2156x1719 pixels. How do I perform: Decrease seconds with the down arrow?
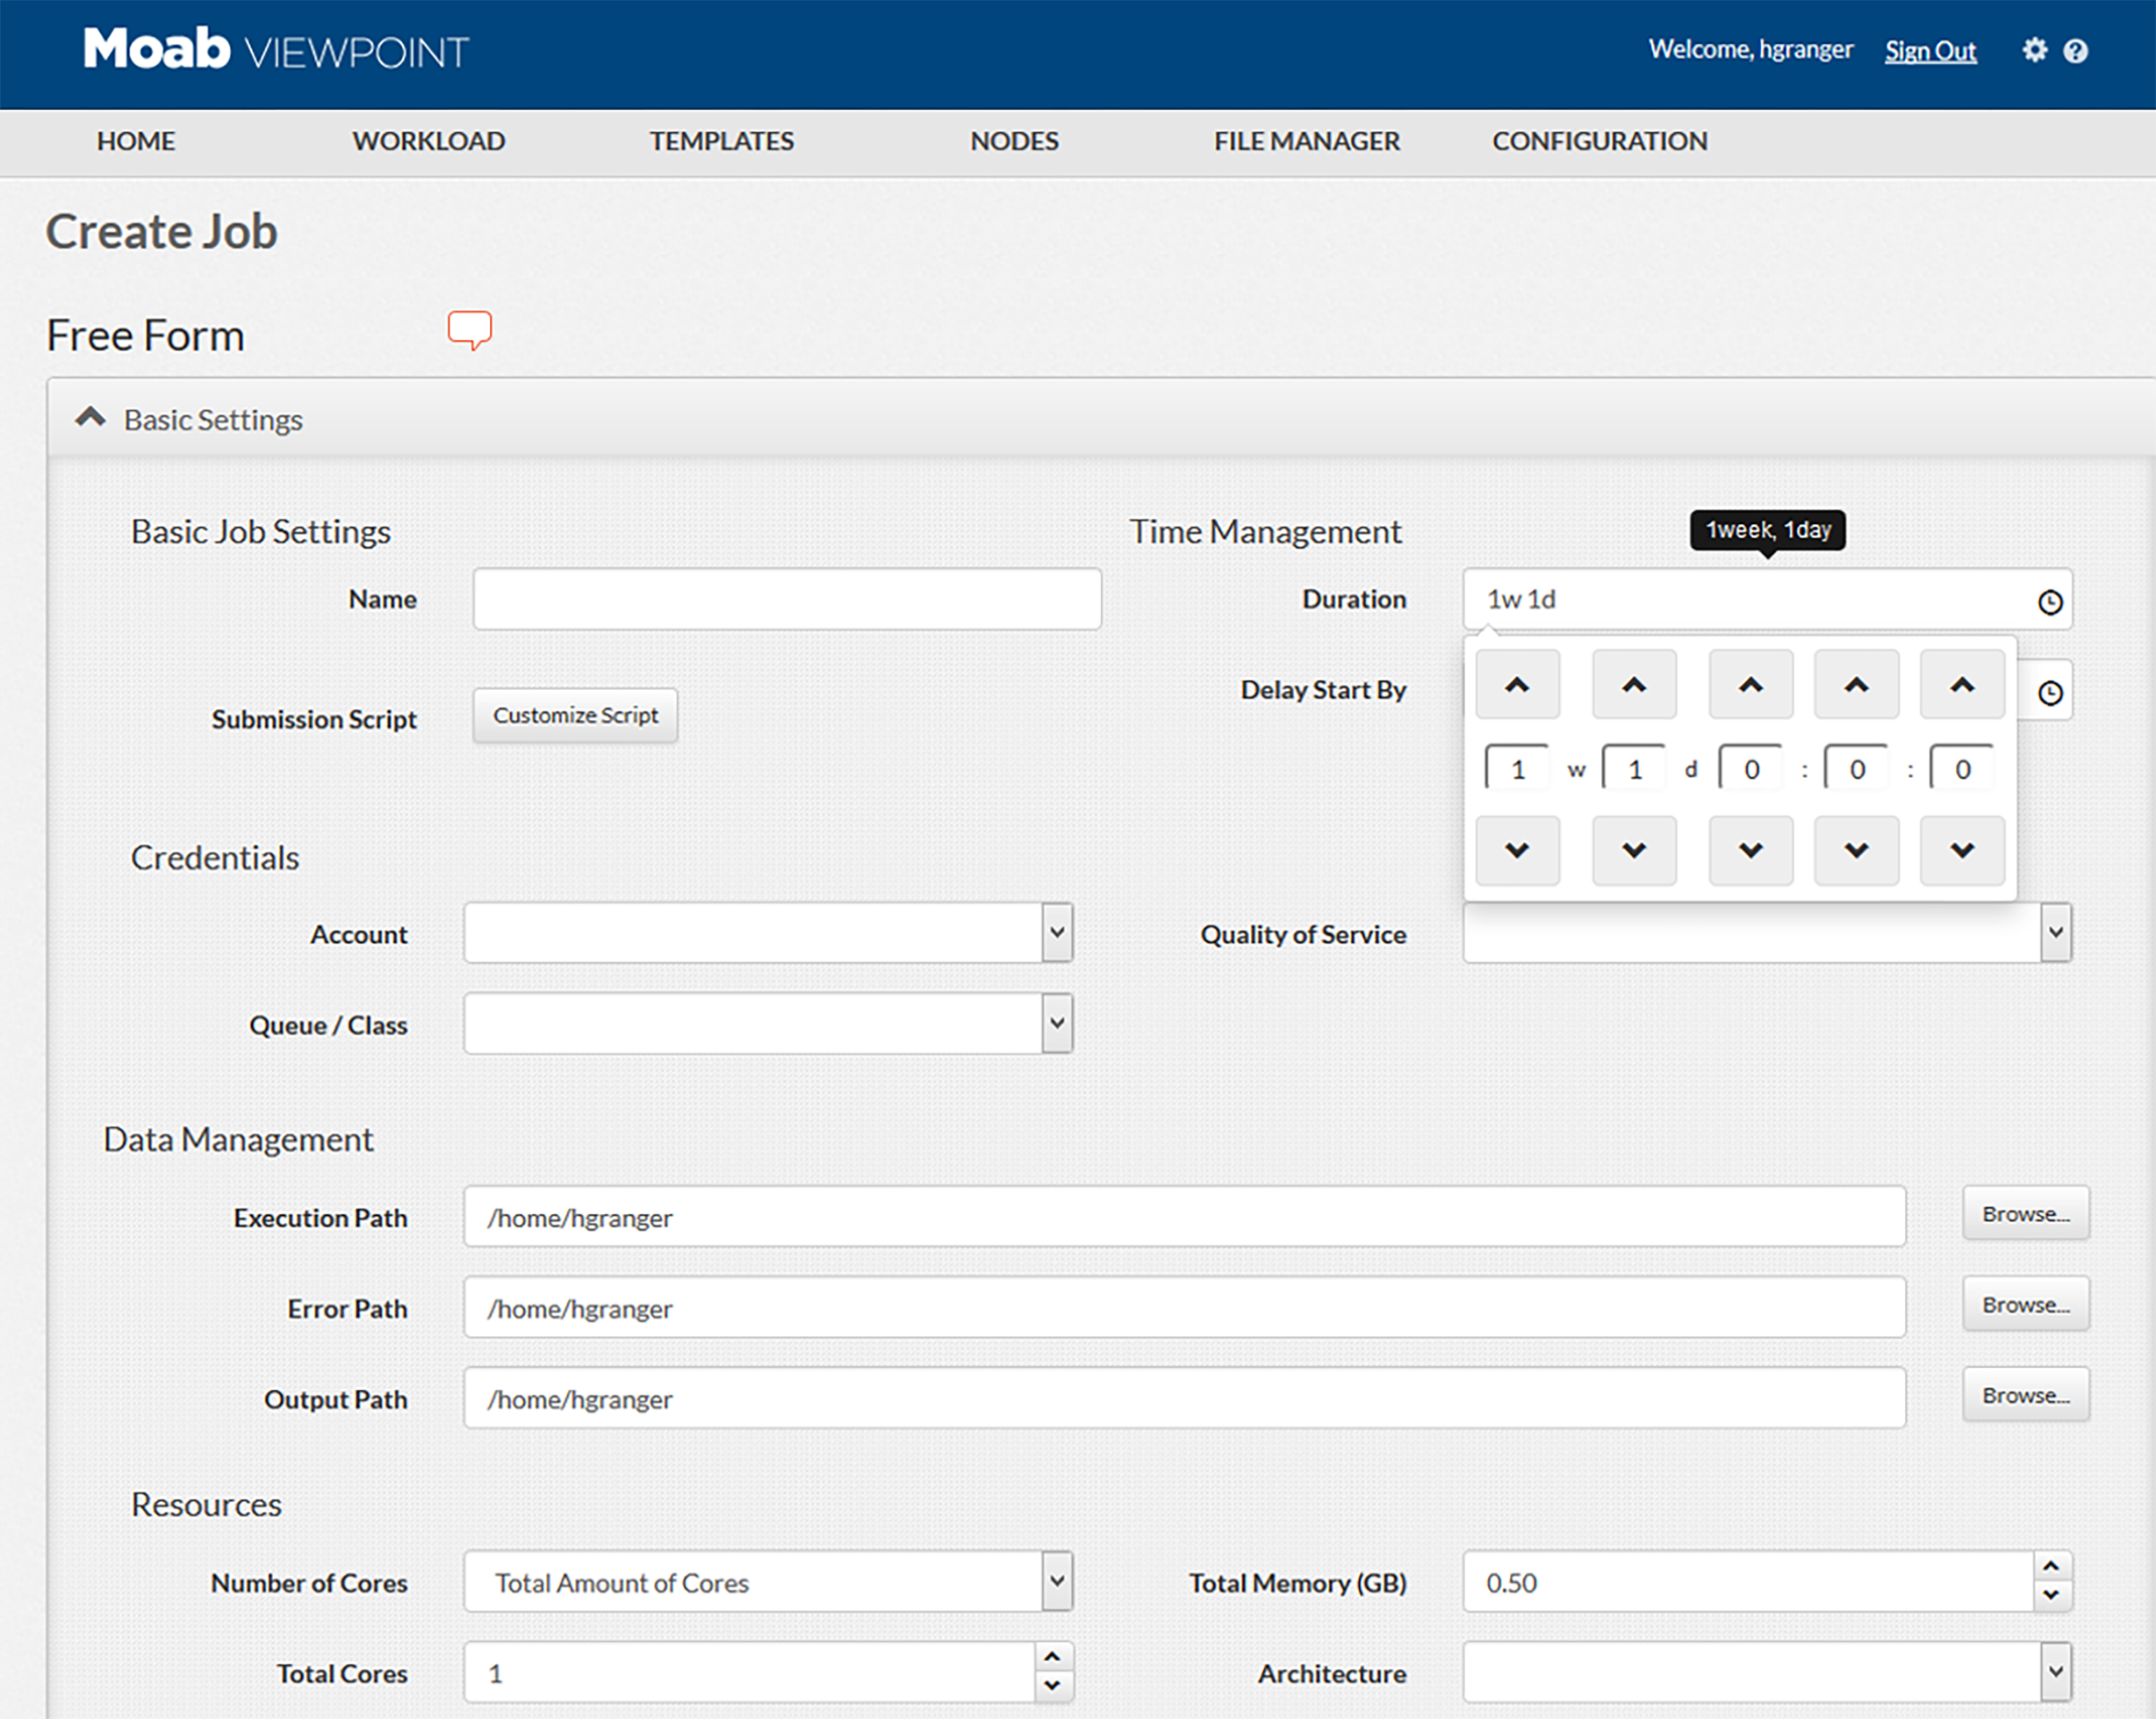point(1963,850)
